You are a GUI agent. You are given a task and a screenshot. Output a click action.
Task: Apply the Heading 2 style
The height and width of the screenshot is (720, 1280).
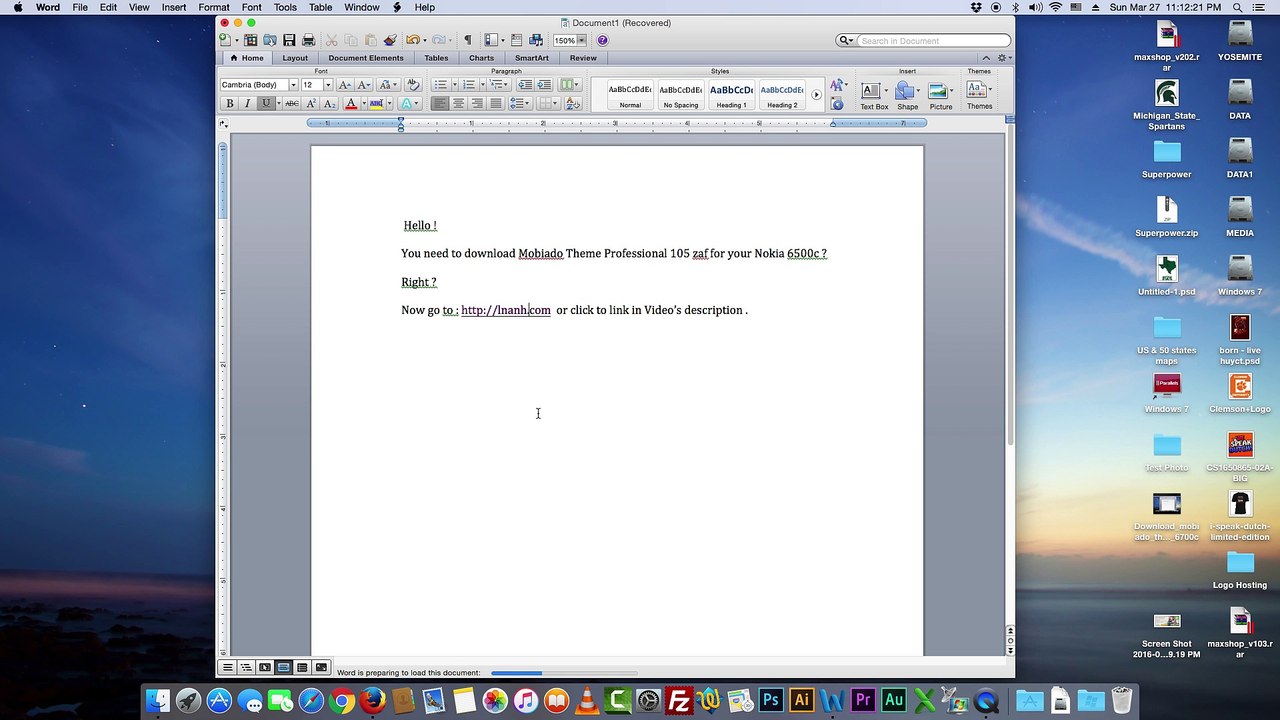click(x=782, y=94)
